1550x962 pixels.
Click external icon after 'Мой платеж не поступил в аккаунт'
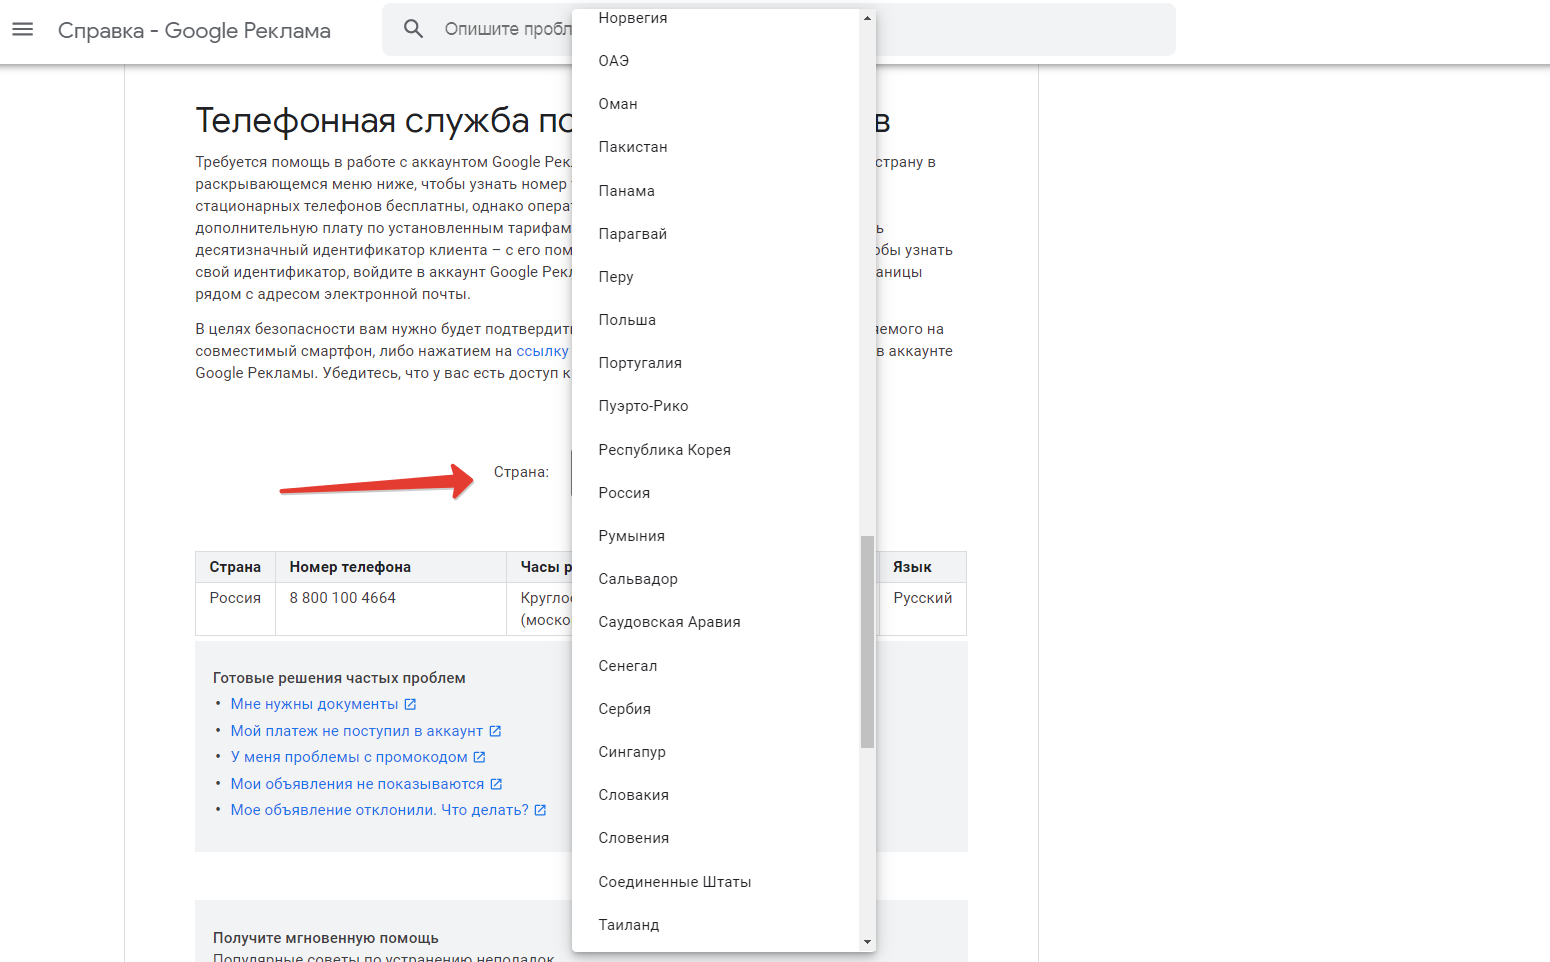(x=495, y=731)
